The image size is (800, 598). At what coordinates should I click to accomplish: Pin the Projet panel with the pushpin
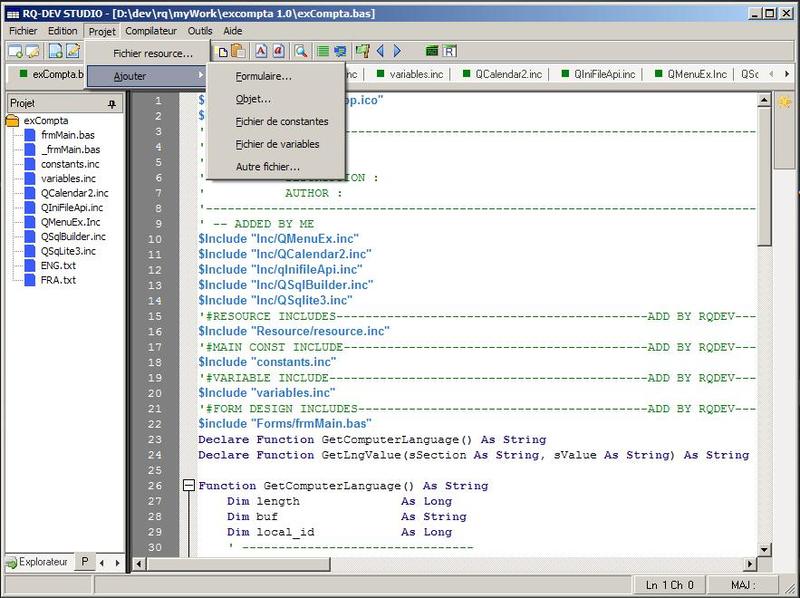[x=112, y=104]
